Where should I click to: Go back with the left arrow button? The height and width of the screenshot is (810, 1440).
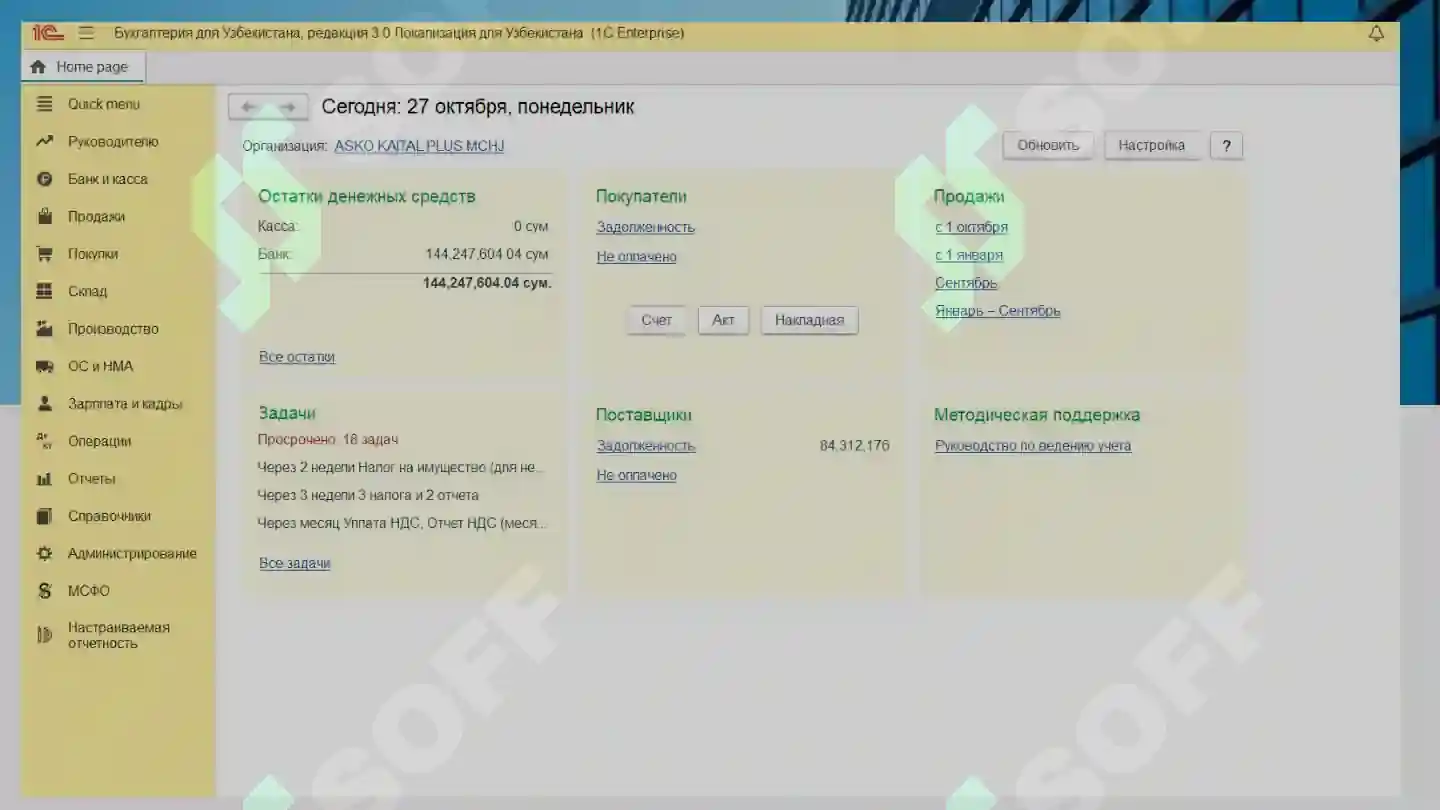coord(248,107)
